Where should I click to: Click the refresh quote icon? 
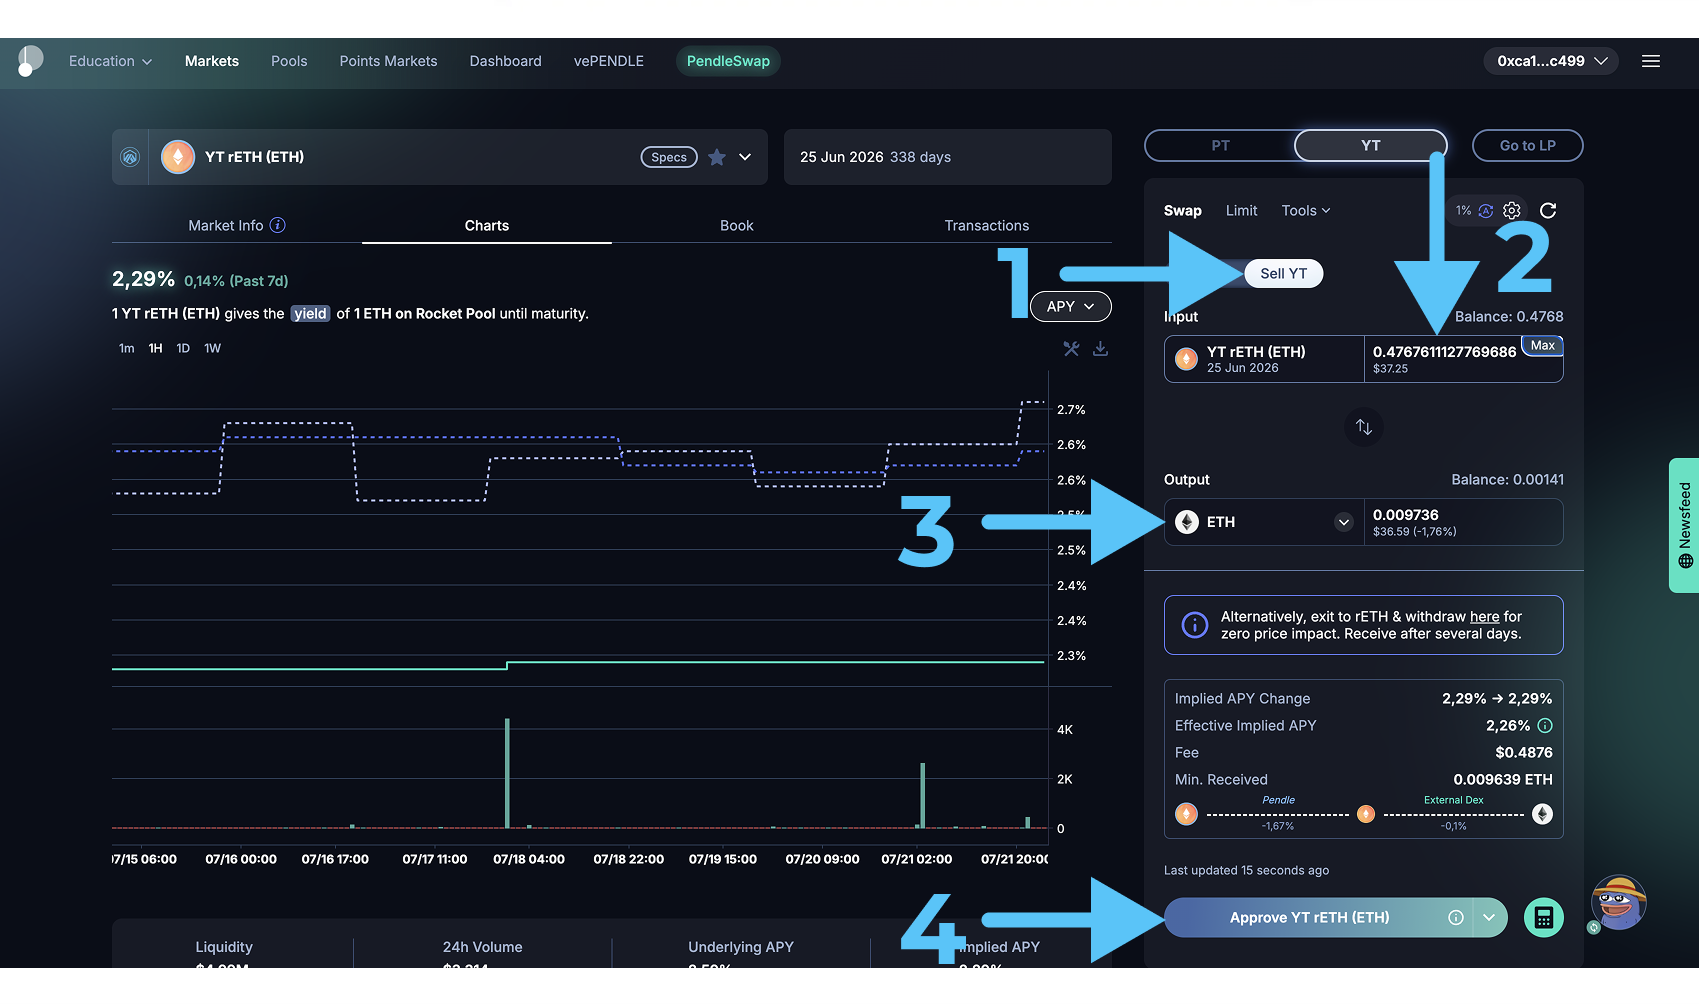[1548, 211]
